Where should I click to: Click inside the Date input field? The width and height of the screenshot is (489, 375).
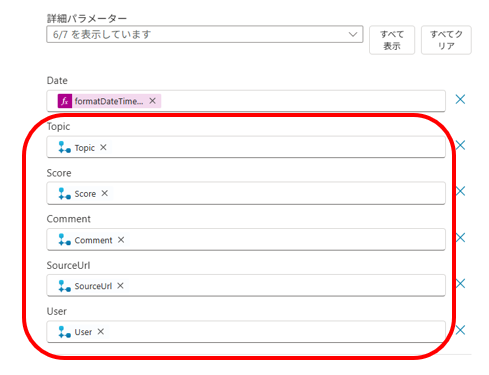[x=246, y=101]
